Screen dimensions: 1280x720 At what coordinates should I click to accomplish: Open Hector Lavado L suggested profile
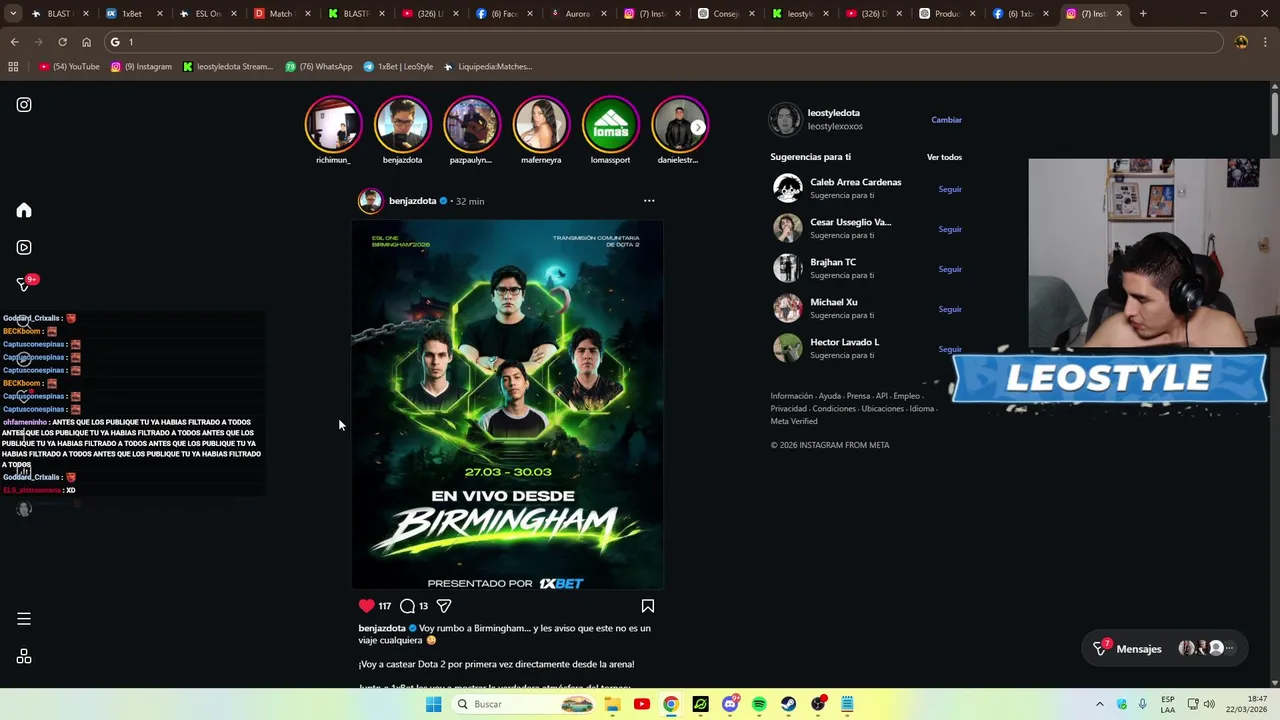844,342
